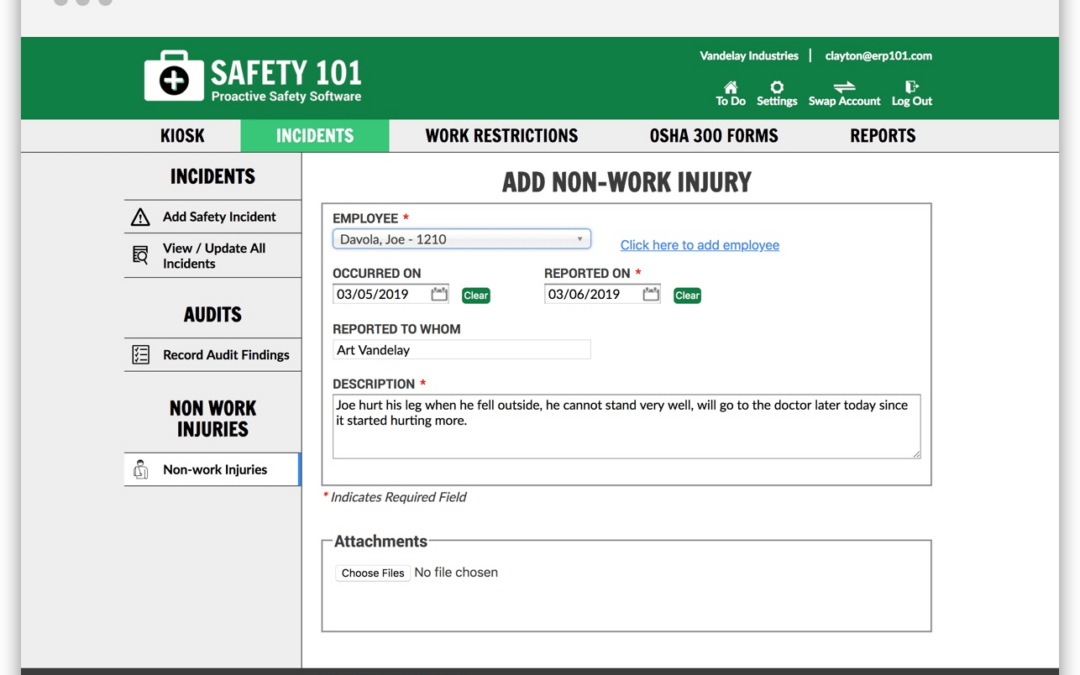Click the Choose Files button
The width and height of the screenshot is (1080, 675).
pos(373,573)
